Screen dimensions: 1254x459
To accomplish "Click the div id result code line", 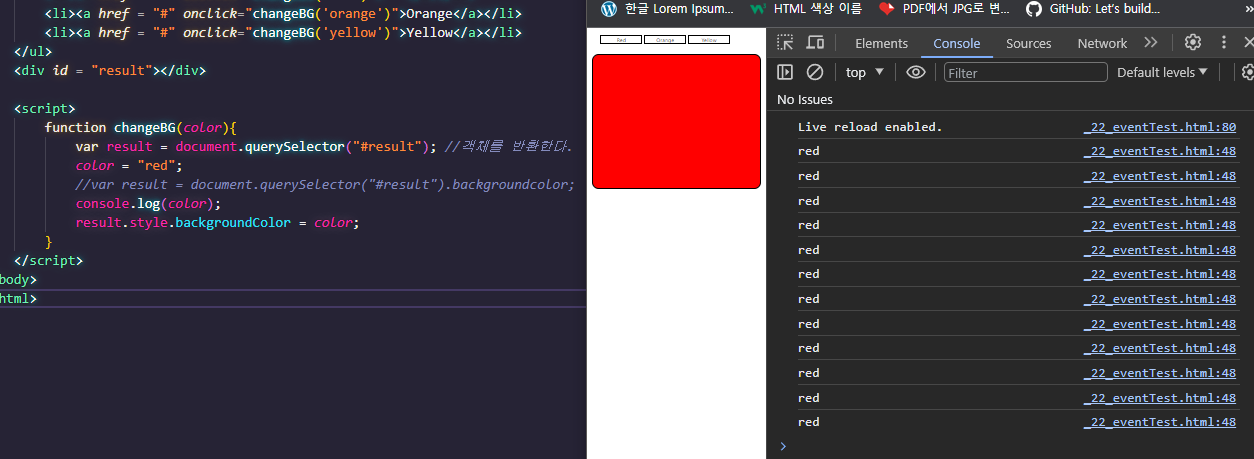I will 110,70.
